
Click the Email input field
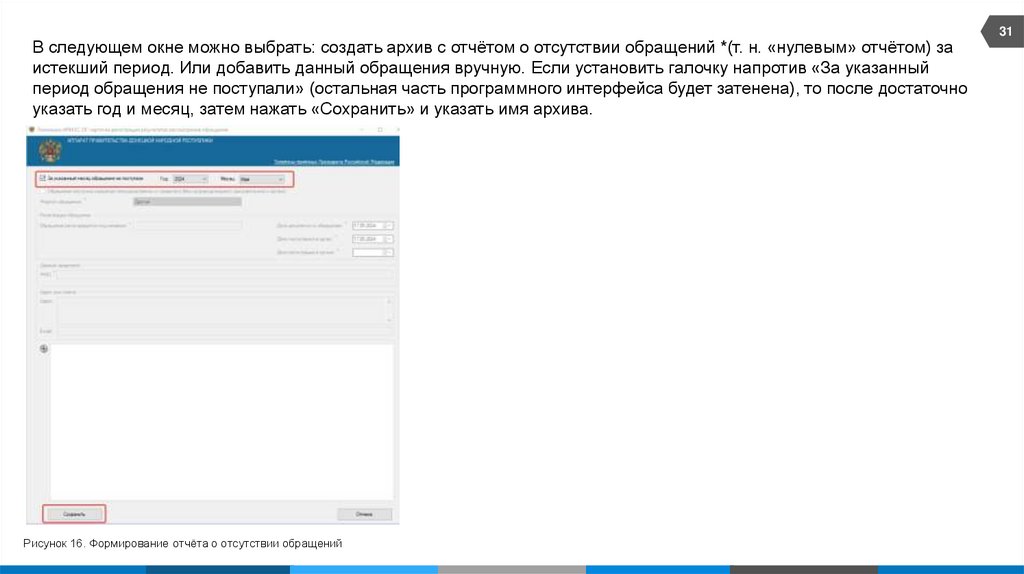225,332
